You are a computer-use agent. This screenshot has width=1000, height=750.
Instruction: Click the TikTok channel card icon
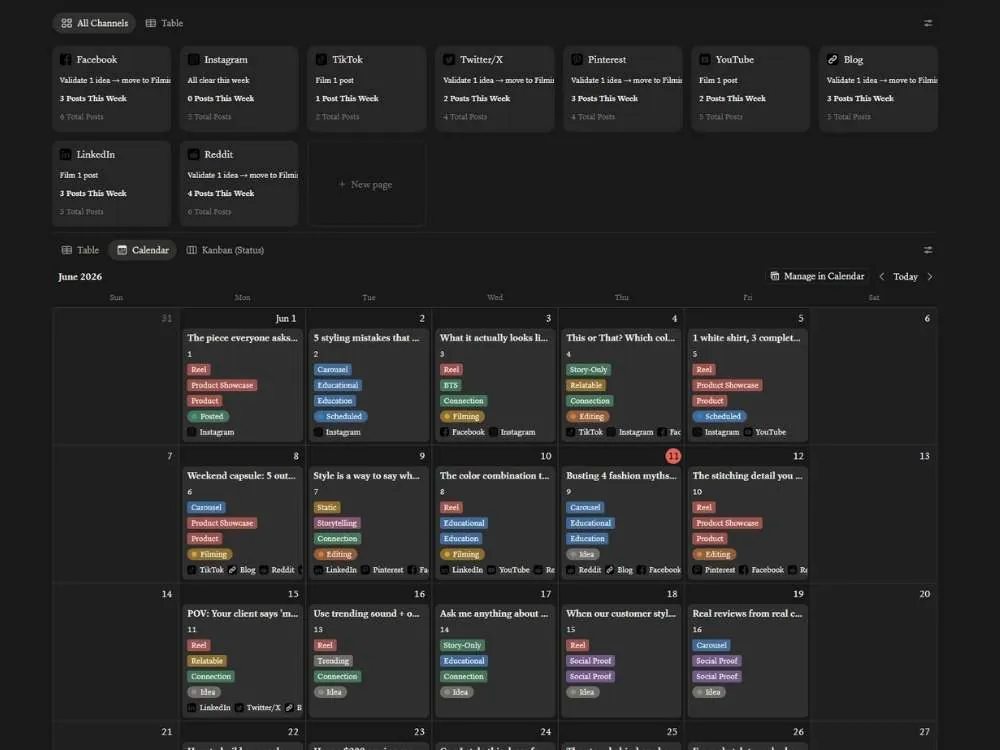tap(321, 59)
